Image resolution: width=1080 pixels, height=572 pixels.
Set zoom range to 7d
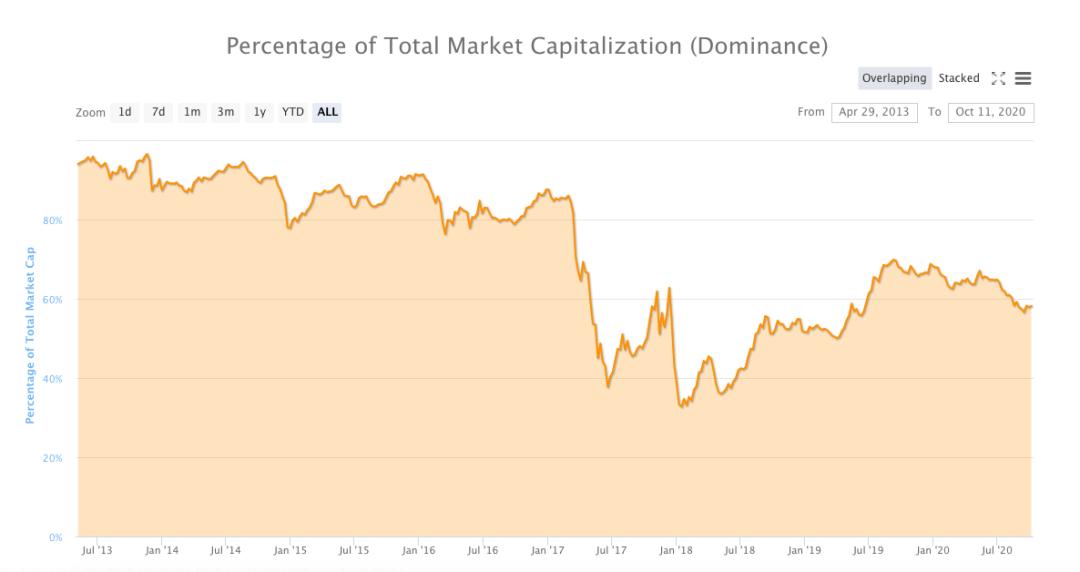pyautogui.click(x=158, y=112)
